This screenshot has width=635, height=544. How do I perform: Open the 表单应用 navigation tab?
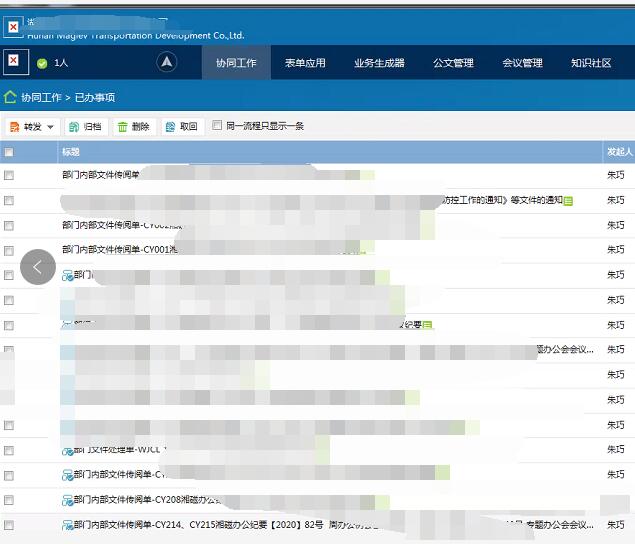pyautogui.click(x=305, y=63)
